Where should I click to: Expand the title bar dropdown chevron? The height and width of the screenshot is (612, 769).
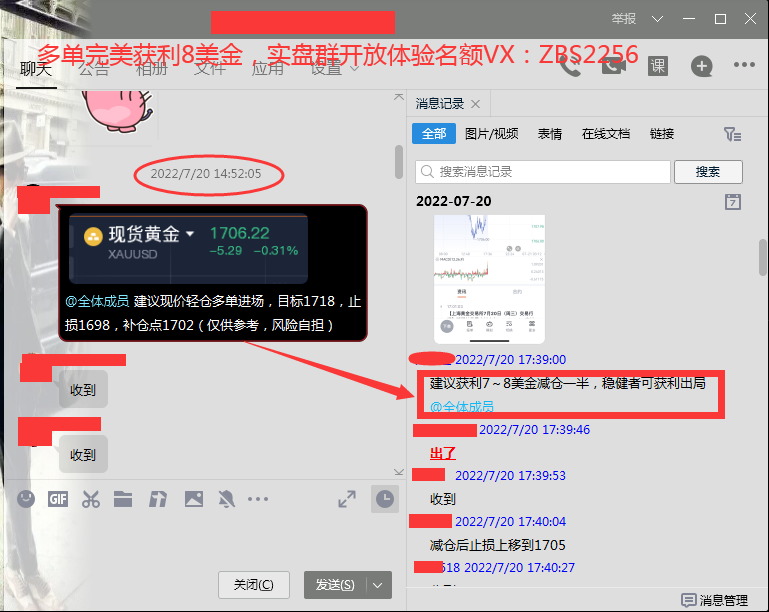click(x=657, y=19)
